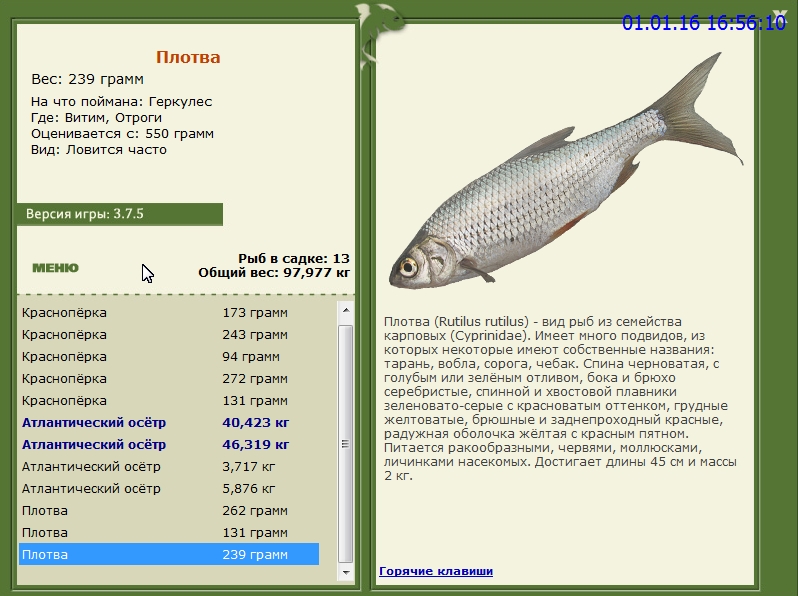Image resolution: width=798 pixels, height=596 pixels.
Task: Select Краснопёрка 131 грамм row
Action: 169,401
